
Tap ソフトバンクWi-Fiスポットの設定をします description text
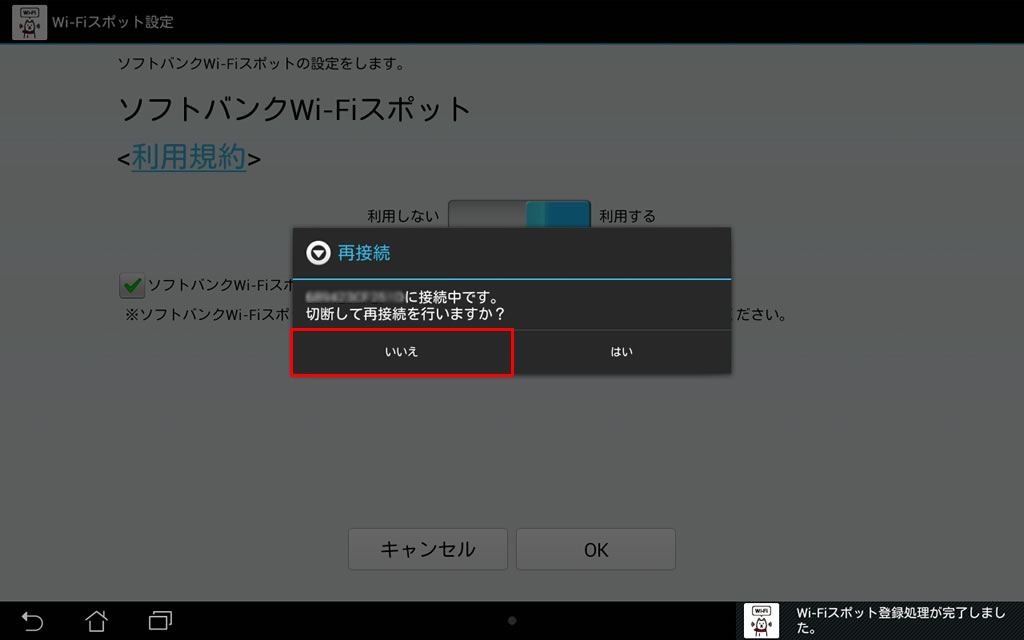click(262, 63)
